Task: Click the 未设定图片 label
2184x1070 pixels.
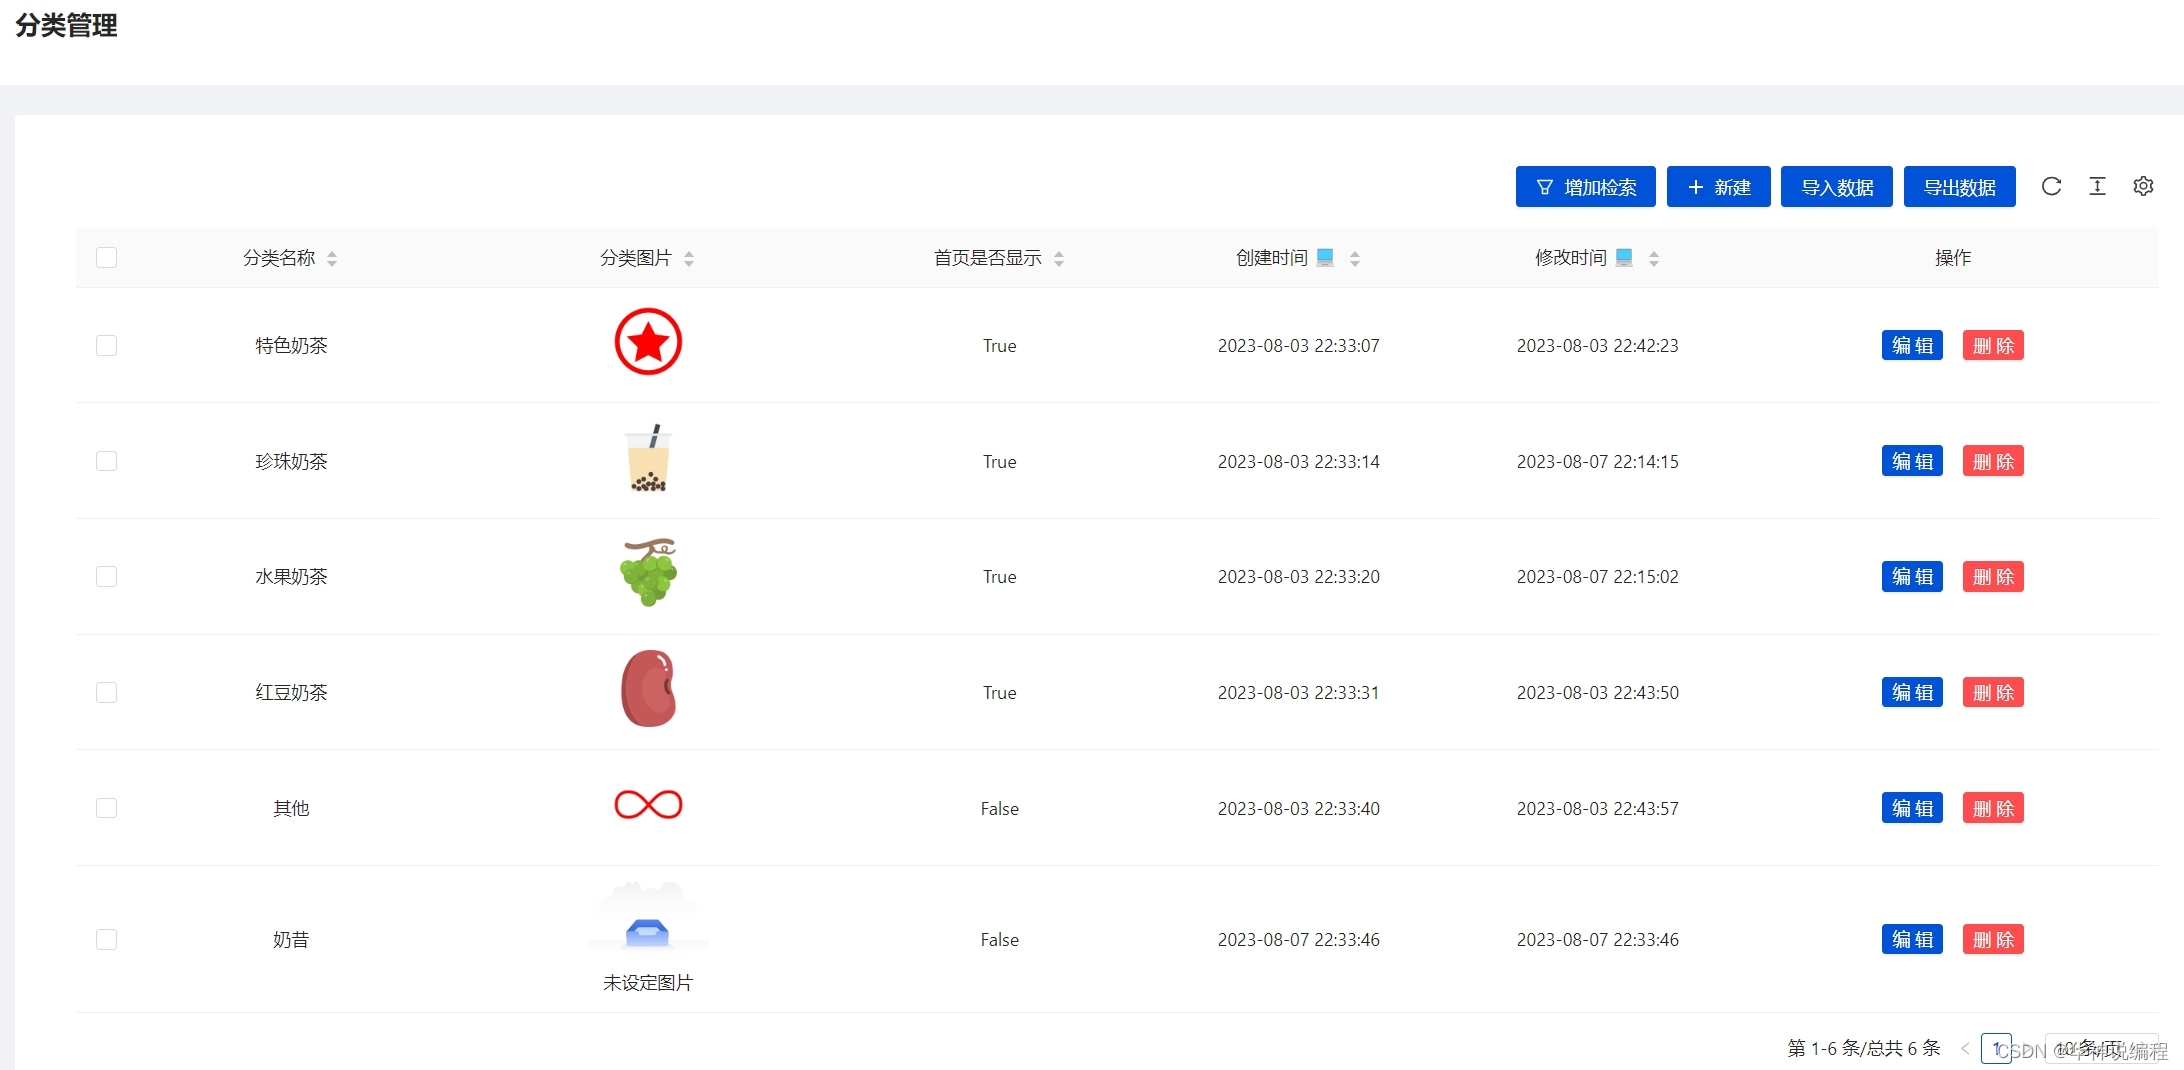Action: pyautogui.click(x=648, y=983)
